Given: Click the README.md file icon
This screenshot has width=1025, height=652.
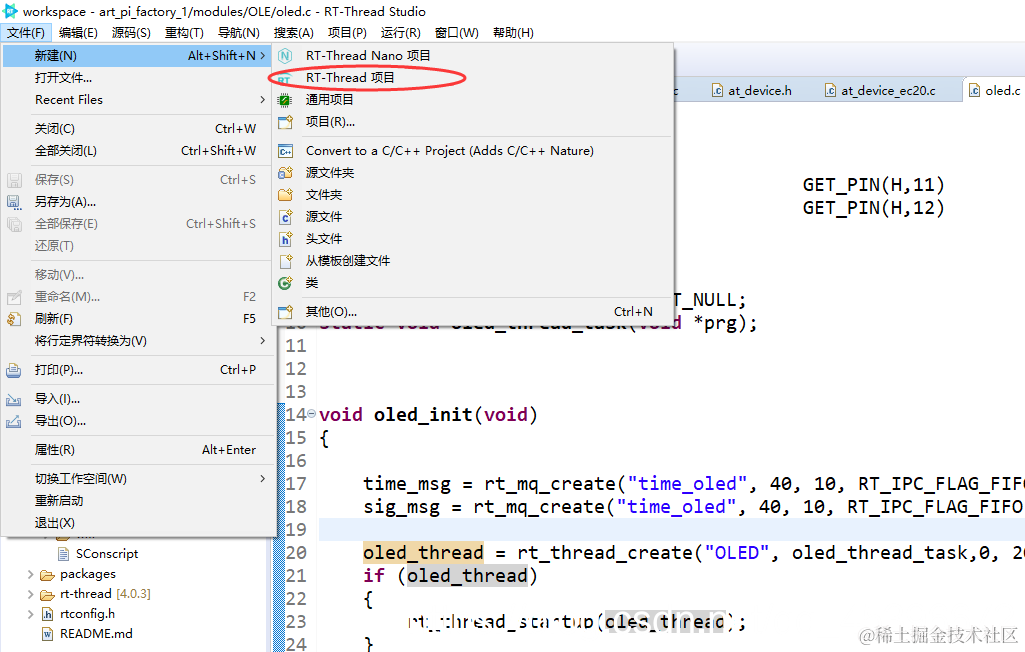Looking at the screenshot, I should (x=47, y=634).
